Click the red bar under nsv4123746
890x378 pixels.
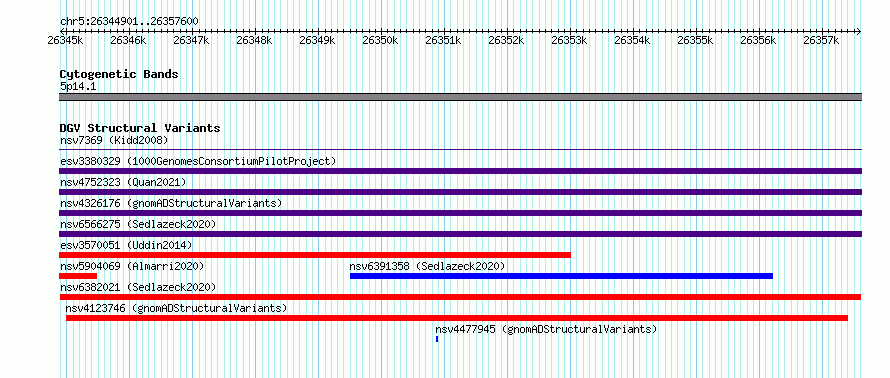[x=457, y=318]
